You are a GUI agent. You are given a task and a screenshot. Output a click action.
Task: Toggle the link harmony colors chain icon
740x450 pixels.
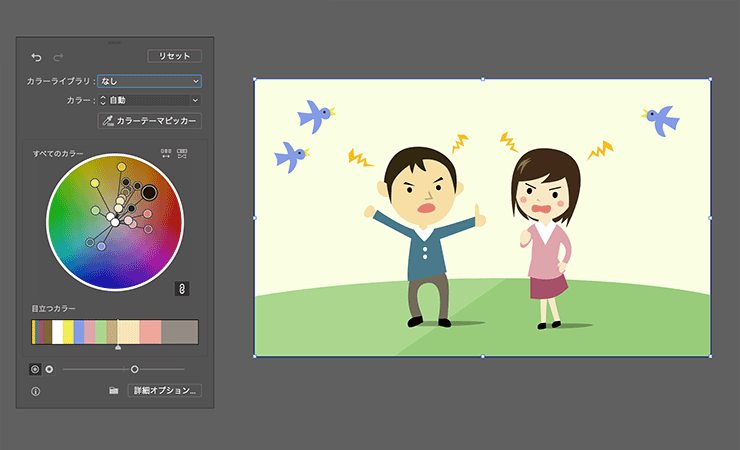(x=182, y=288)
